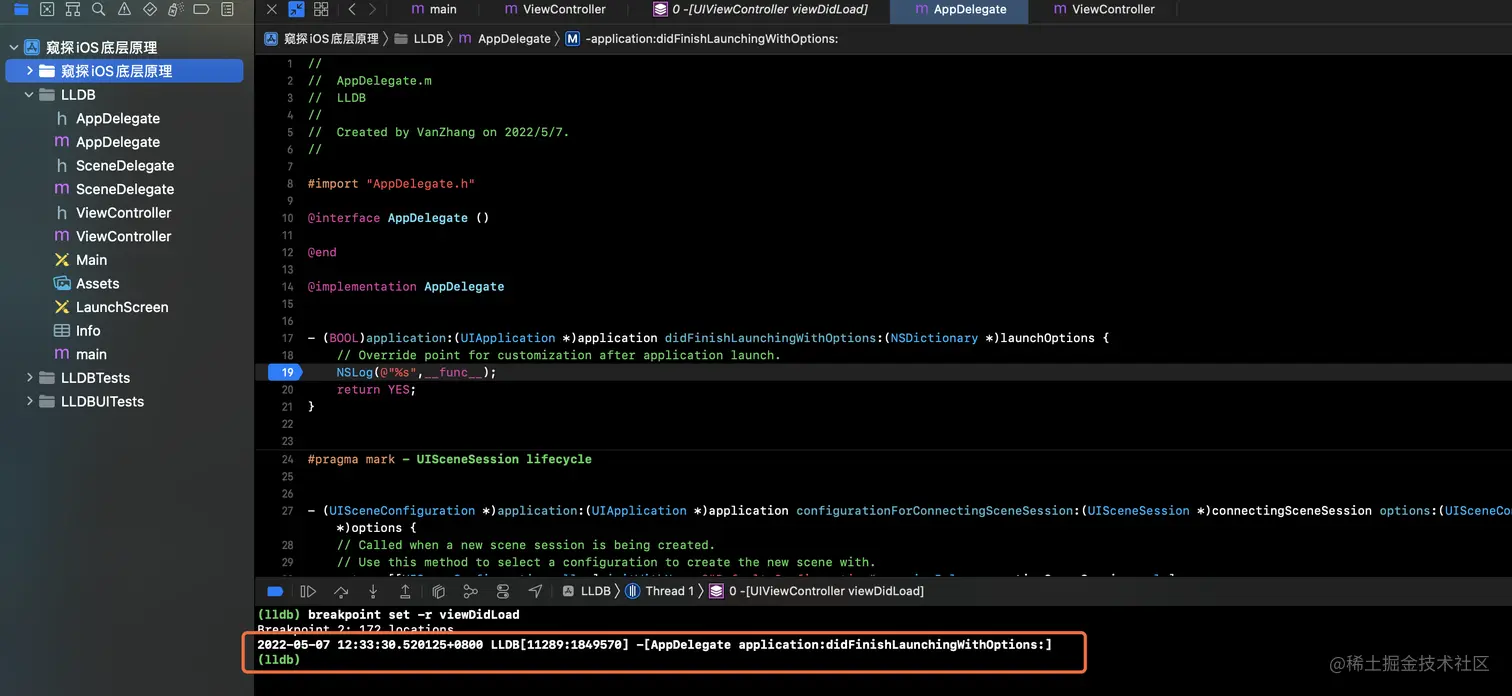
Task: Click the simulate location arrow icon
Action: coord(535,591)
